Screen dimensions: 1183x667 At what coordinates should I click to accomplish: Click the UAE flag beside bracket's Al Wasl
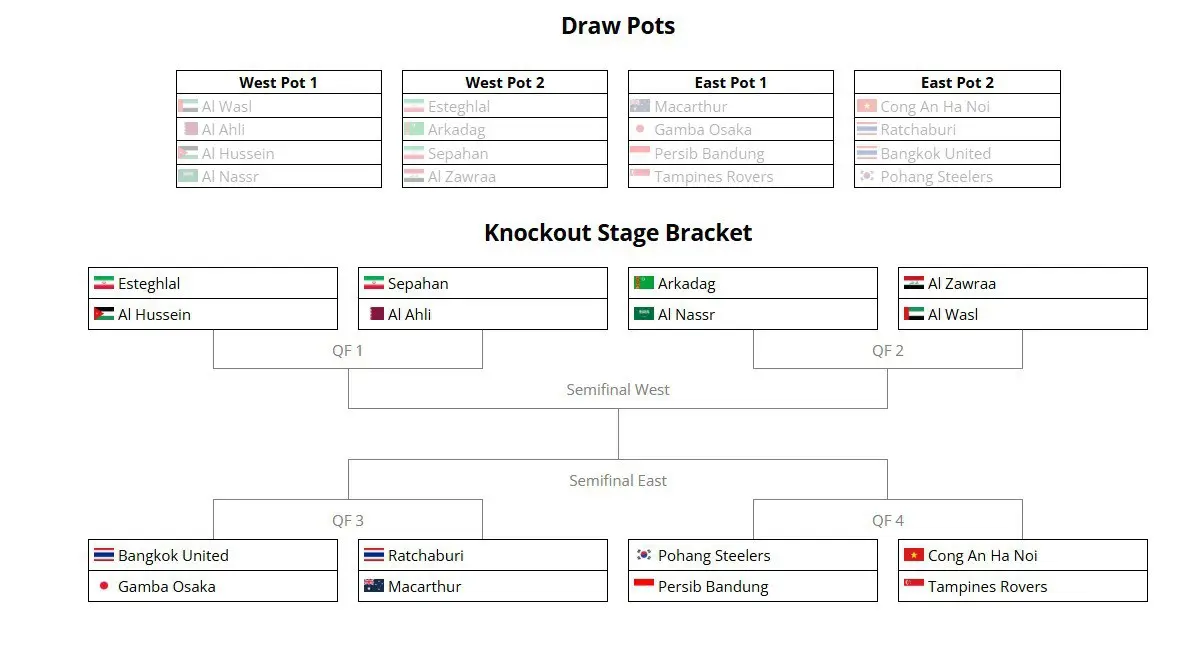pyautogui.click(x=914, y=314)
